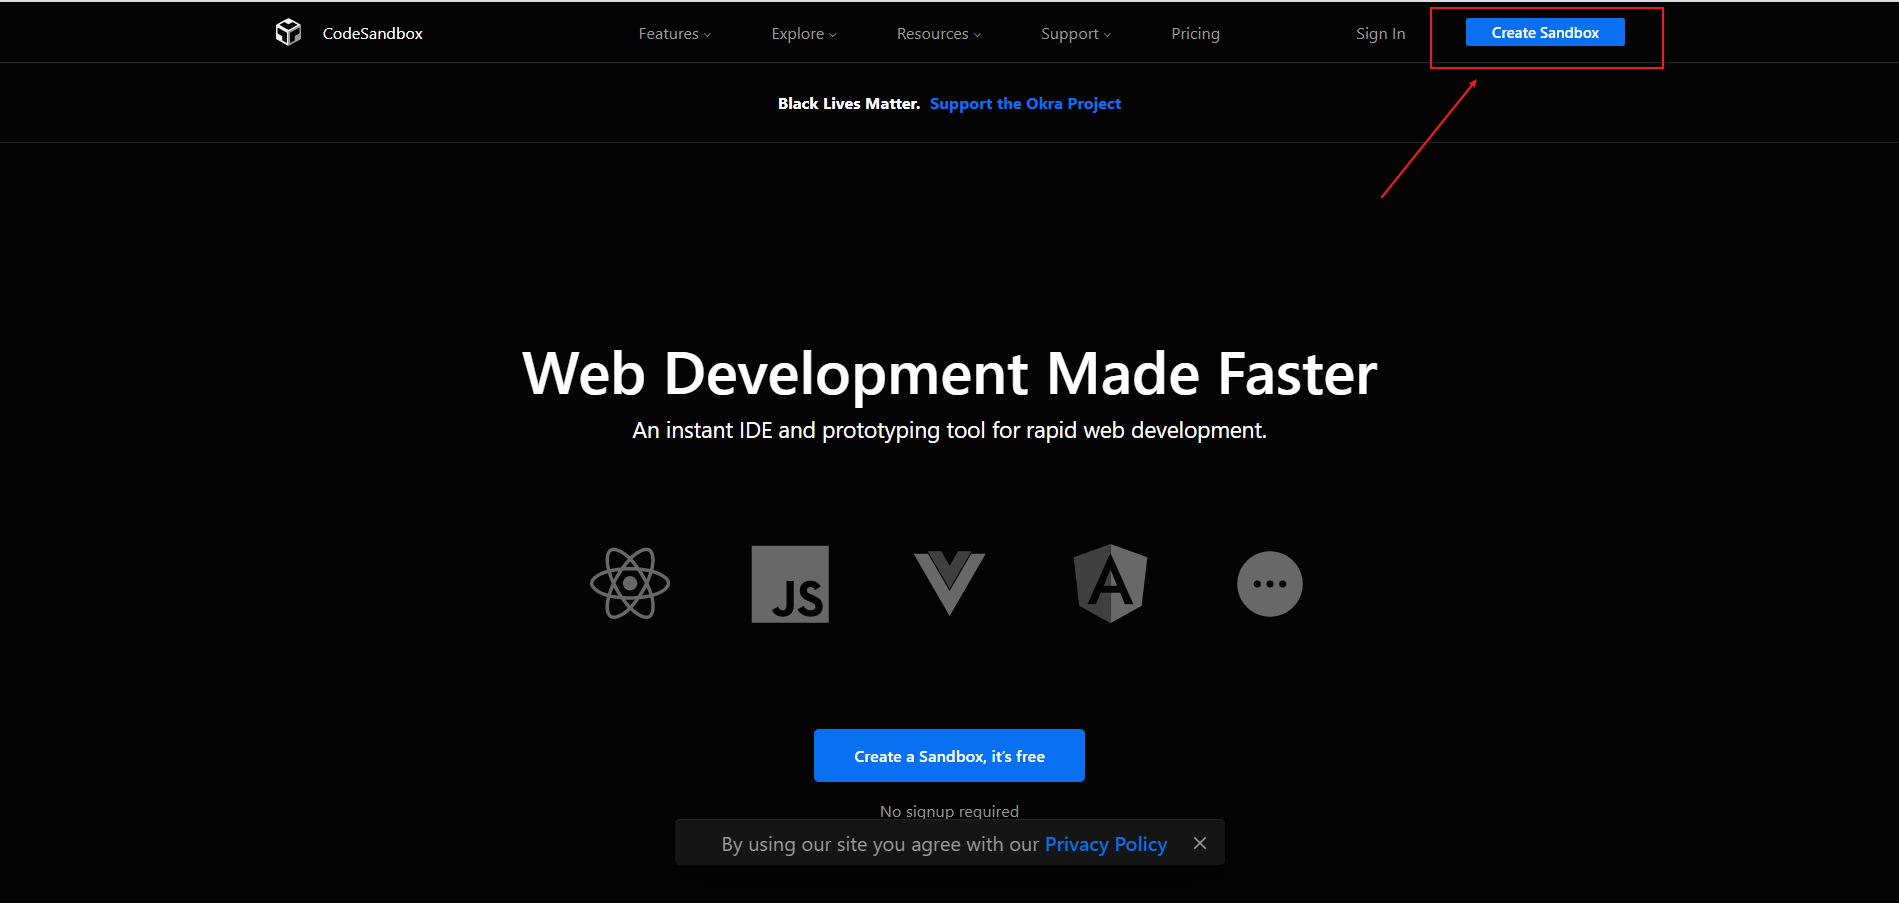Image resolution: width=1899 pixels, height=903 pixels.
Task: Click the instant IDE tagline text
Action: point(950,431)
